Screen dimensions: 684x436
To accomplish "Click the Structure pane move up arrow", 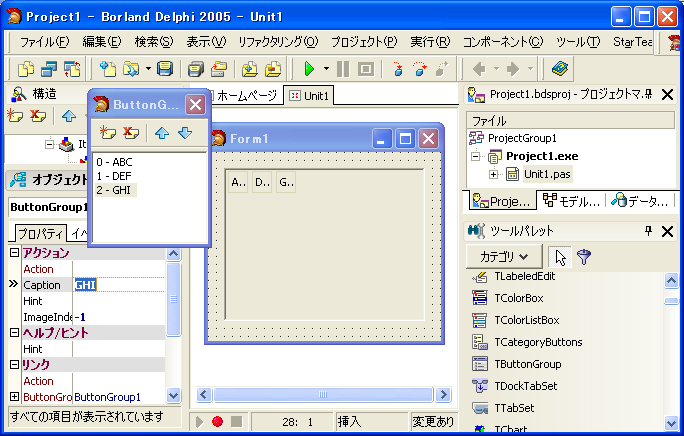I will pos(69,116).
